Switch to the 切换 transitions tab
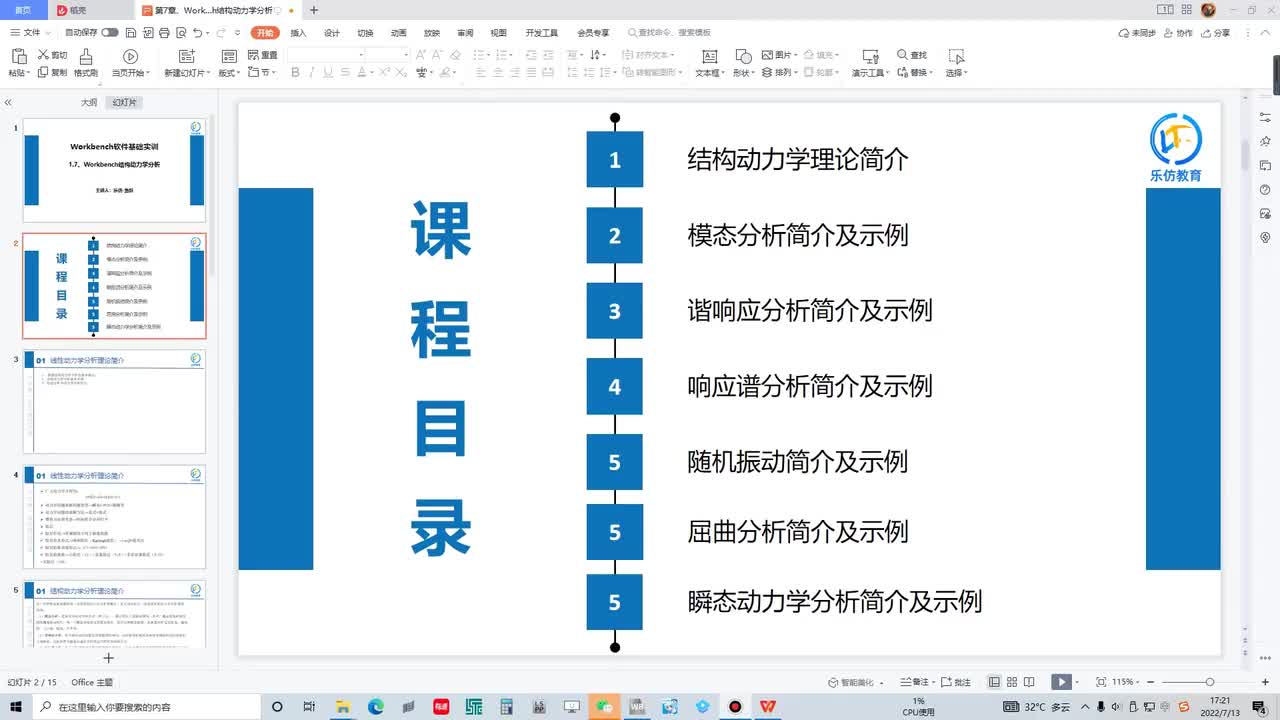Screen dimensions: 1280x720 coord(365,33)
